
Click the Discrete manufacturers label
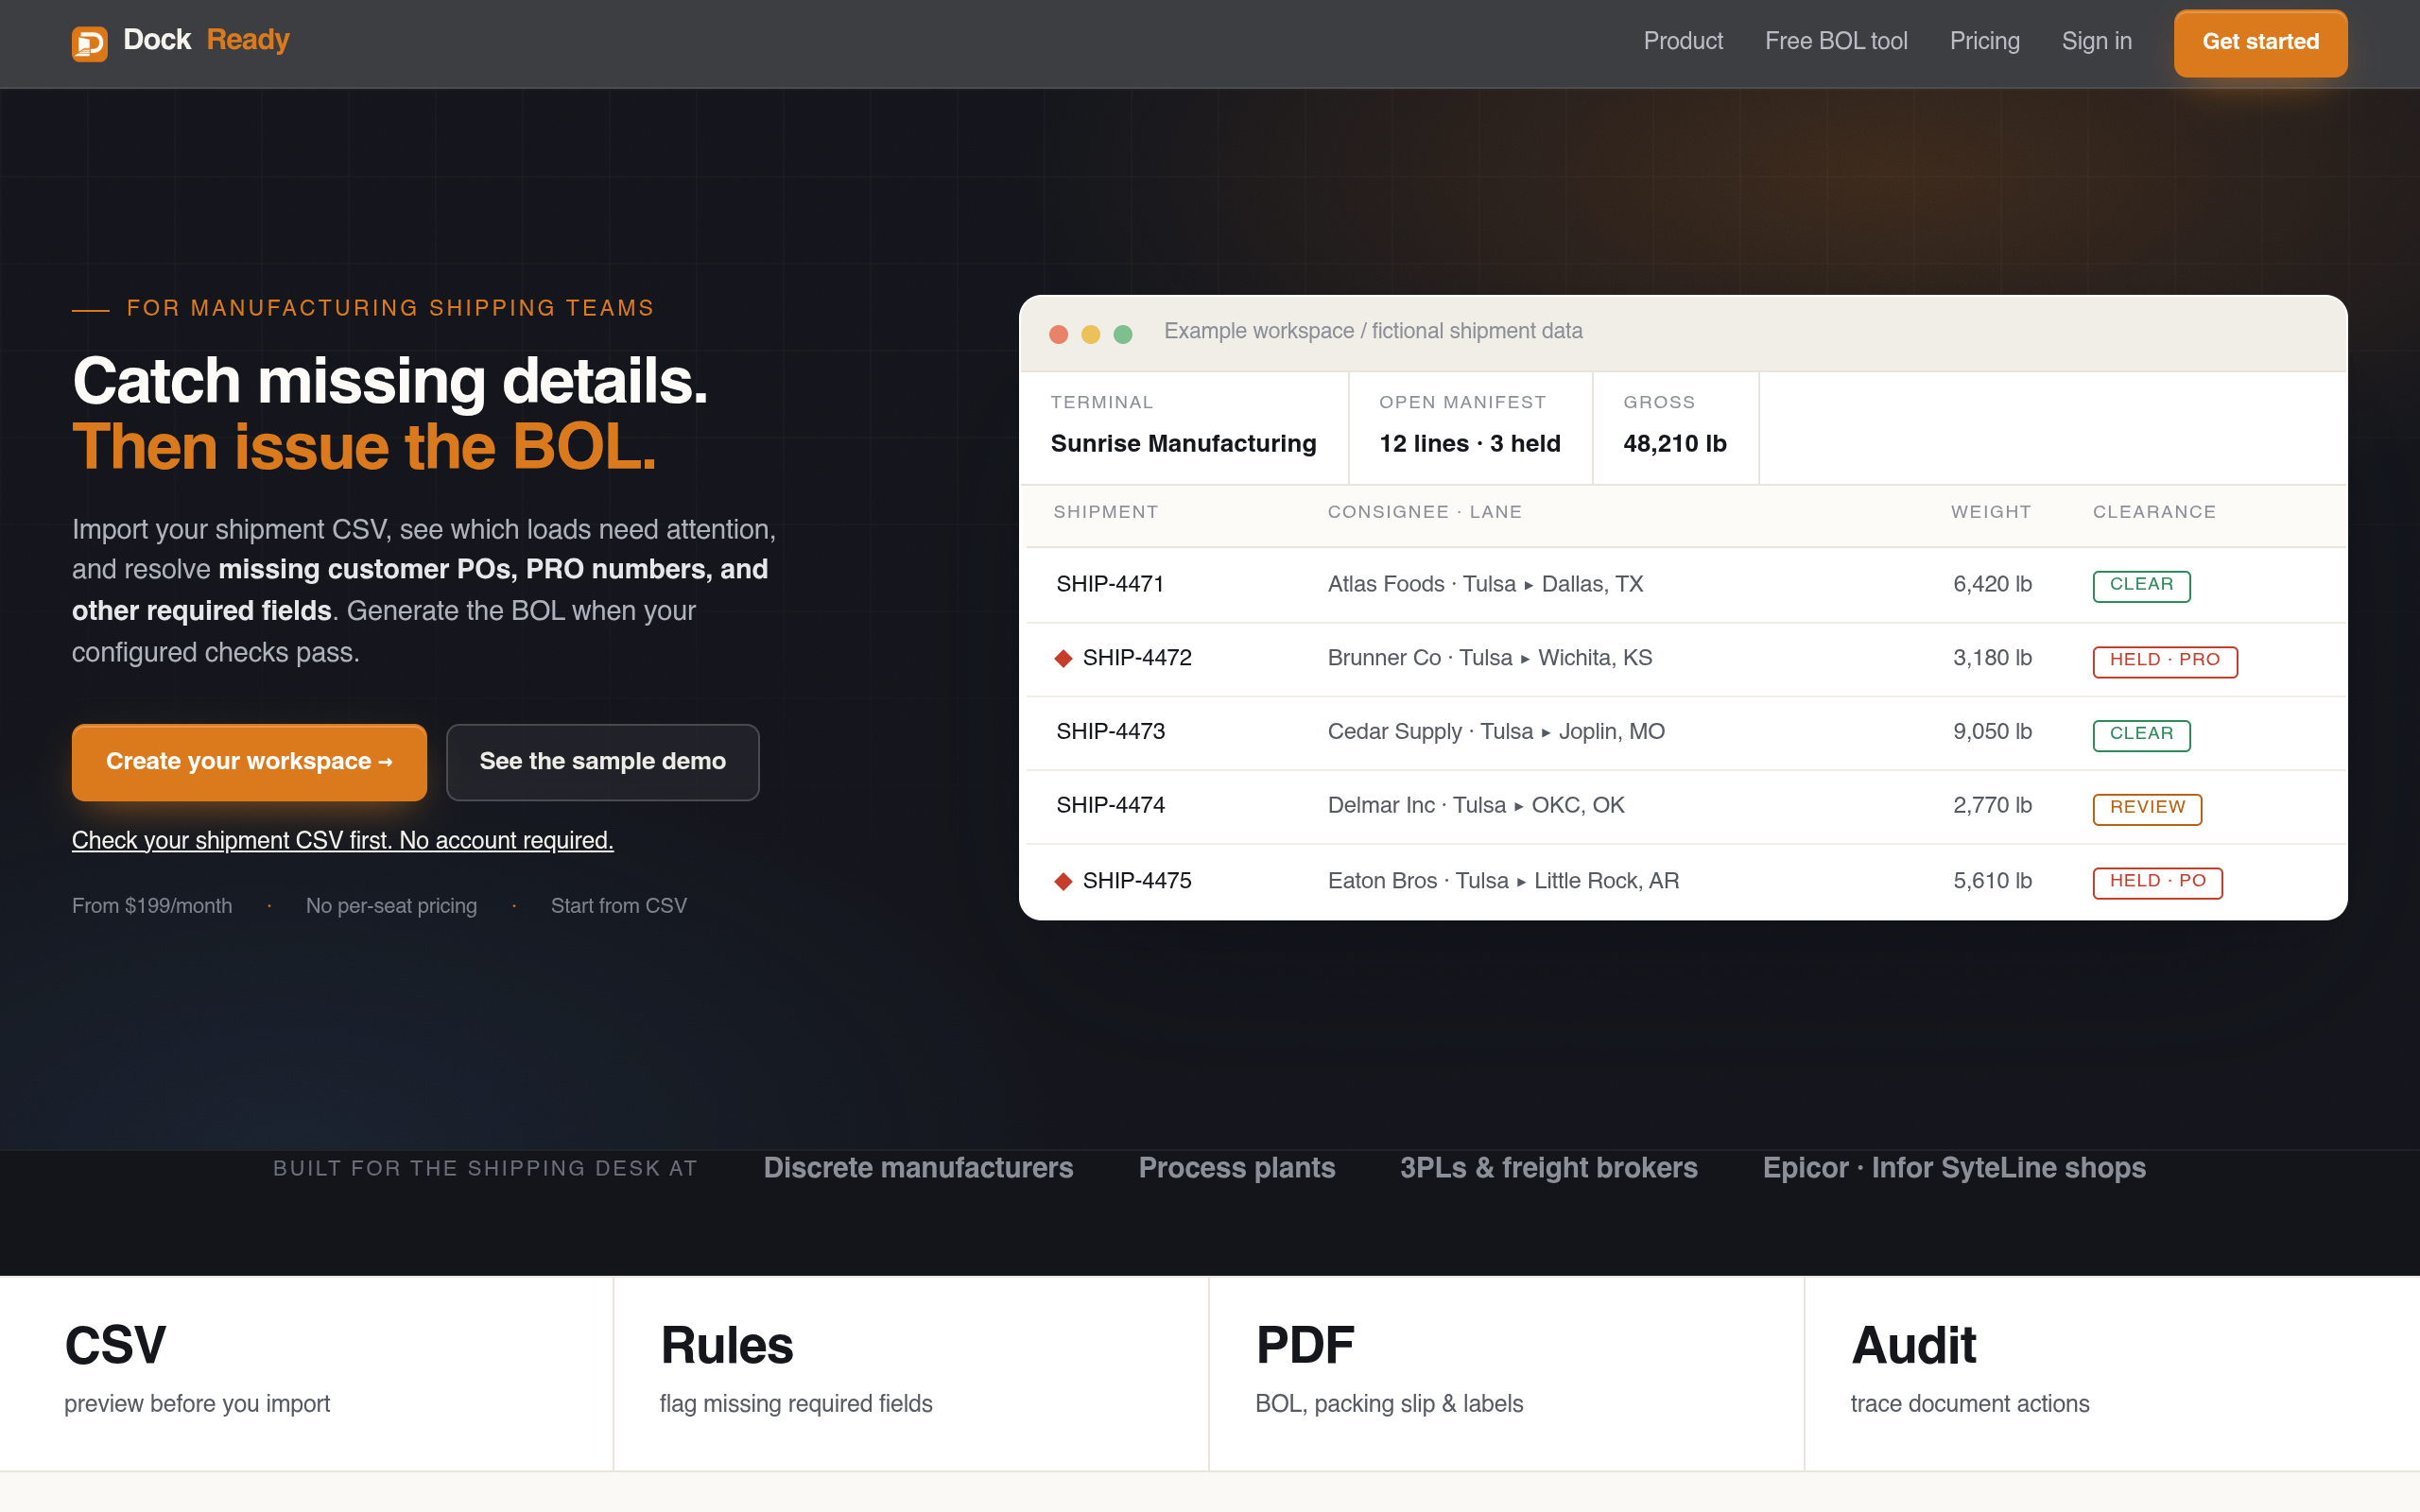click(x=918, y=1168)
